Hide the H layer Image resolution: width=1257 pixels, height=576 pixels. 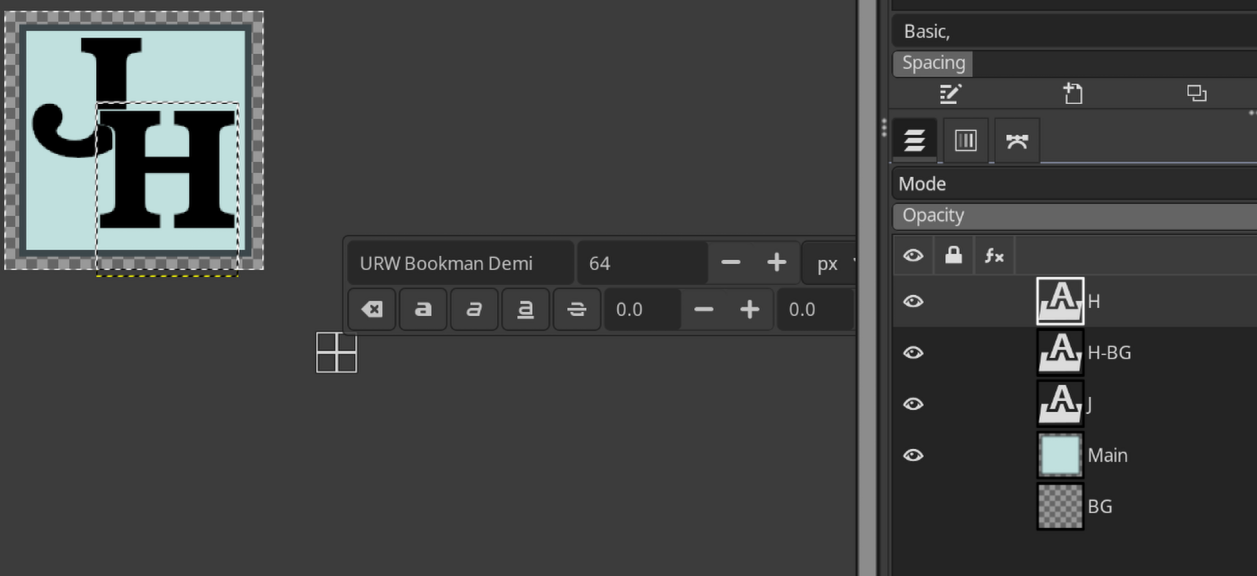click(x=913, y=301)
